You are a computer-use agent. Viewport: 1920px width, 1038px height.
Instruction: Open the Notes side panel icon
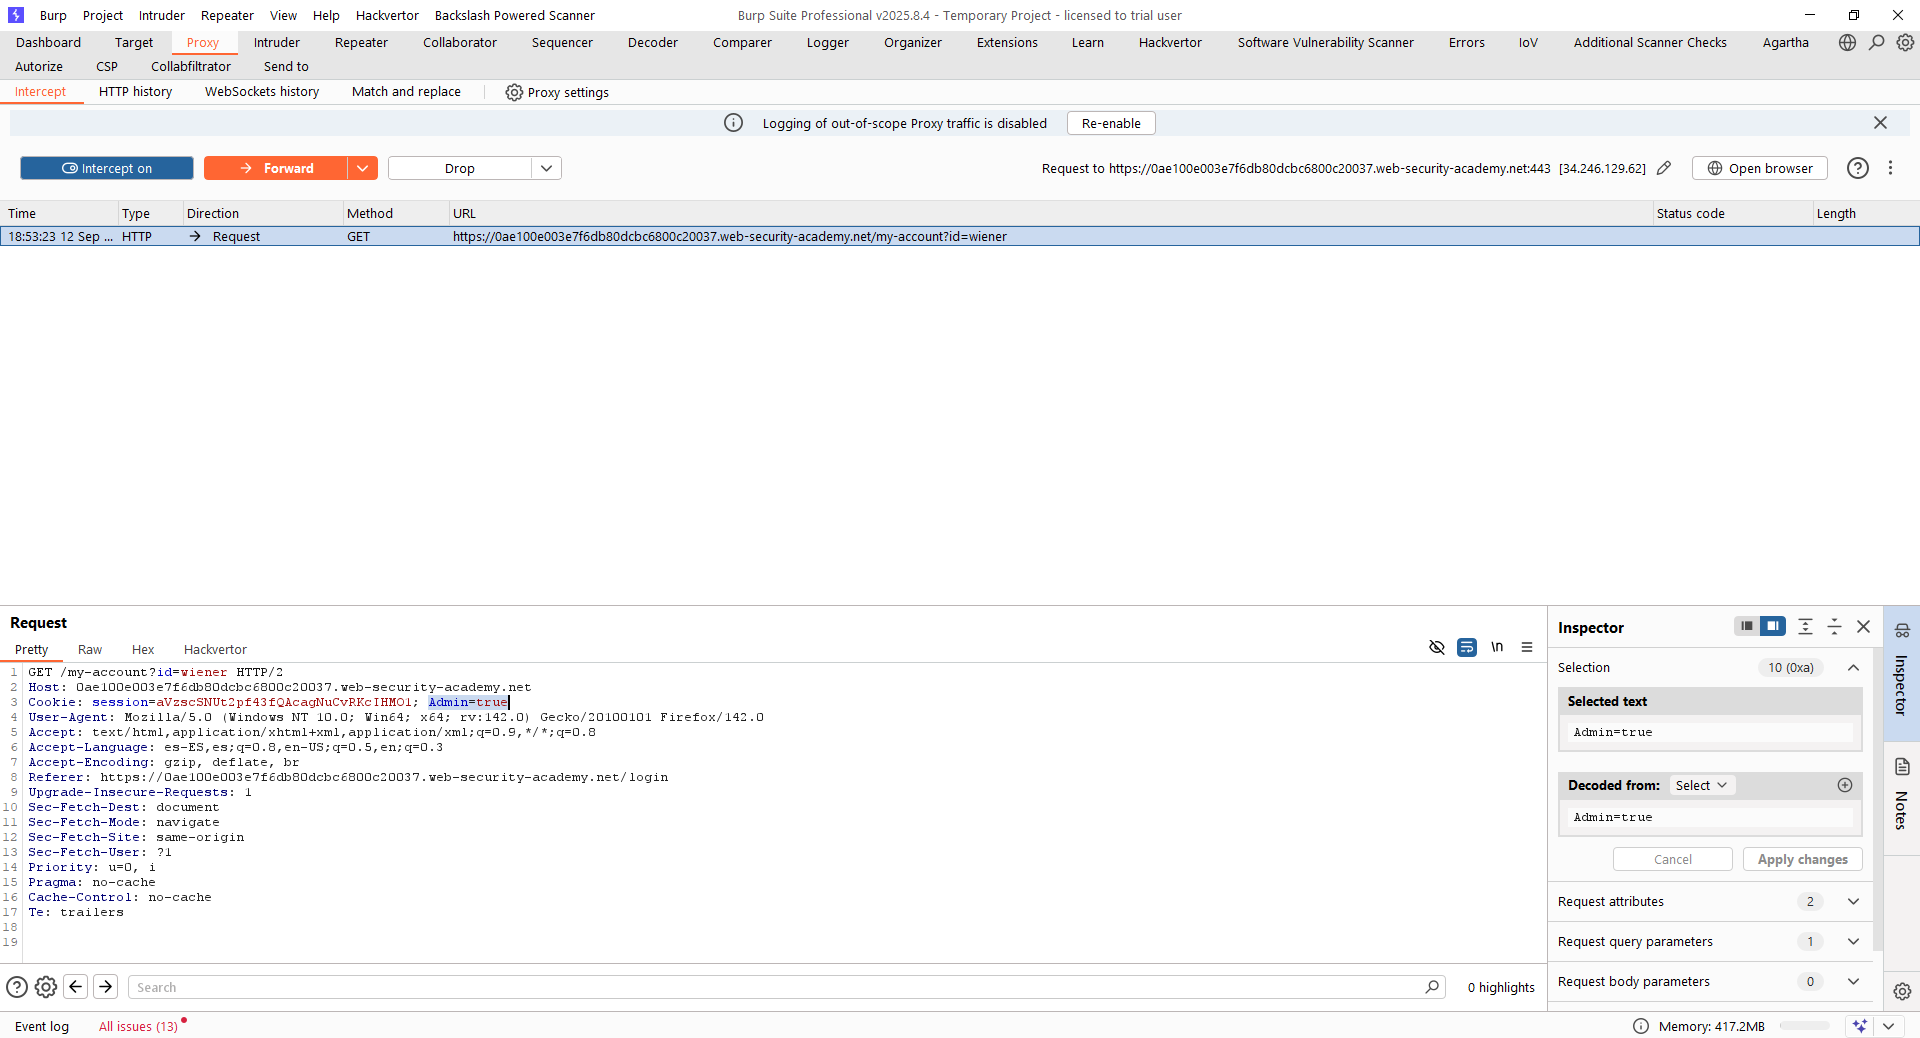click(1902, 767)
